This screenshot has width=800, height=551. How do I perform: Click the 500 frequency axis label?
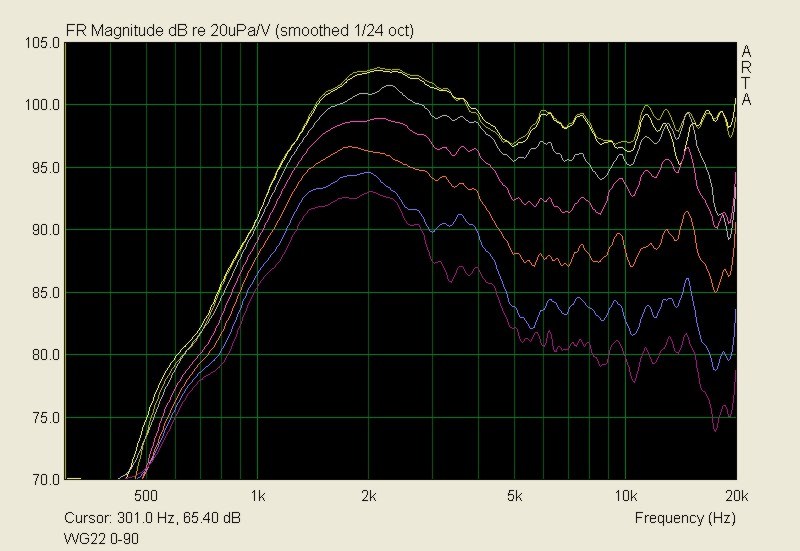point(146,495)
